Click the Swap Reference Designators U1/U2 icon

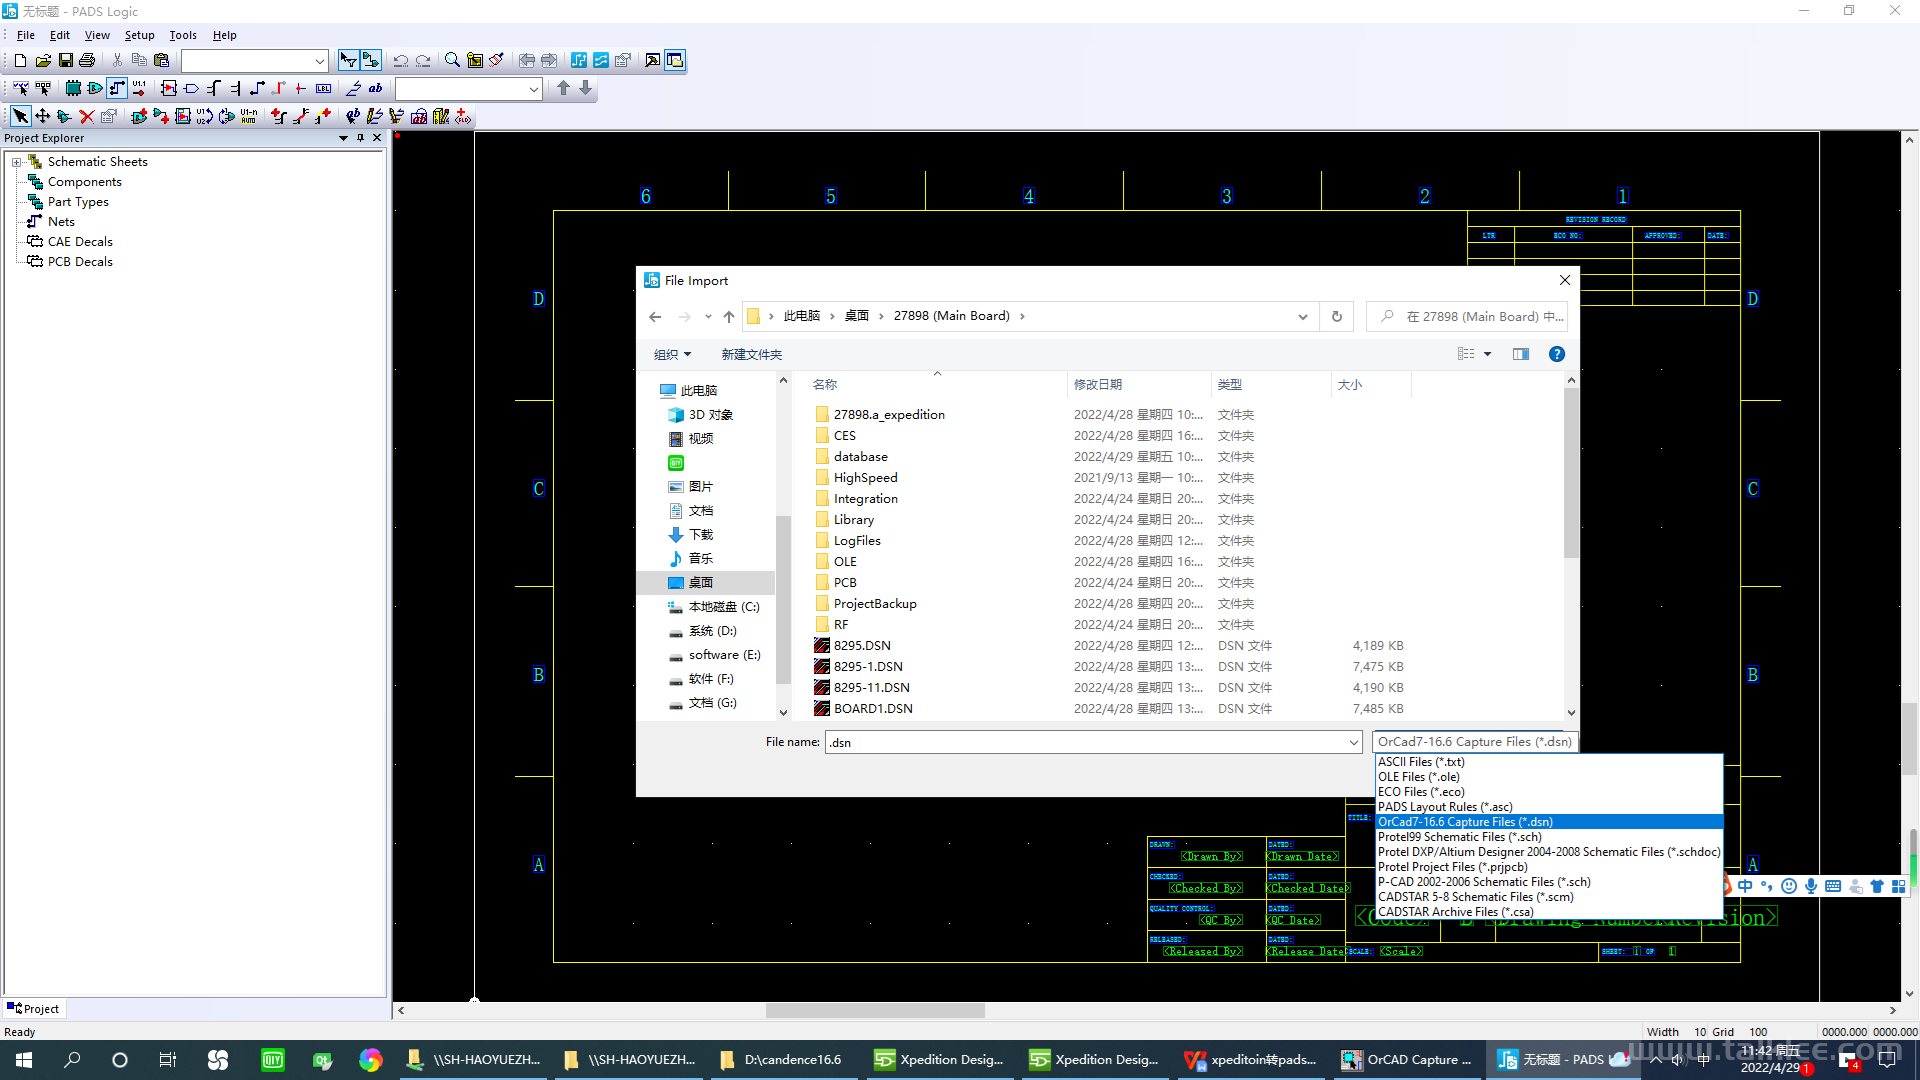click(x=204, y=116)
